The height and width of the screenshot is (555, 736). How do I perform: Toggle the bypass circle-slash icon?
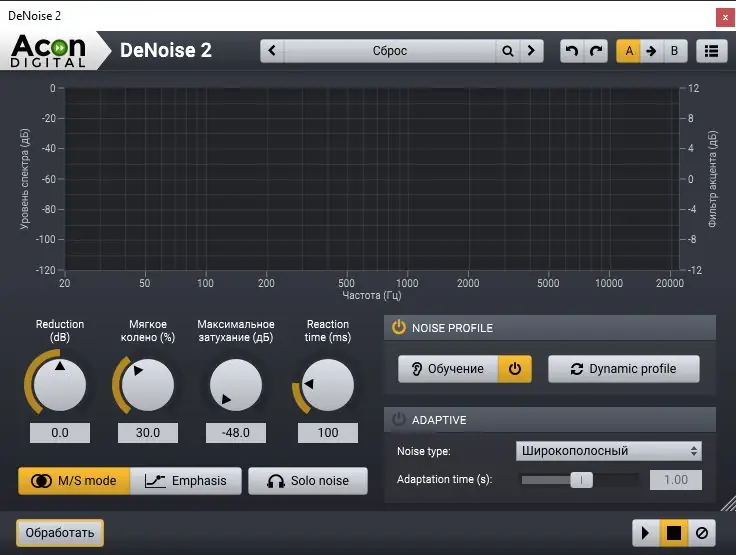pos(702,533)
